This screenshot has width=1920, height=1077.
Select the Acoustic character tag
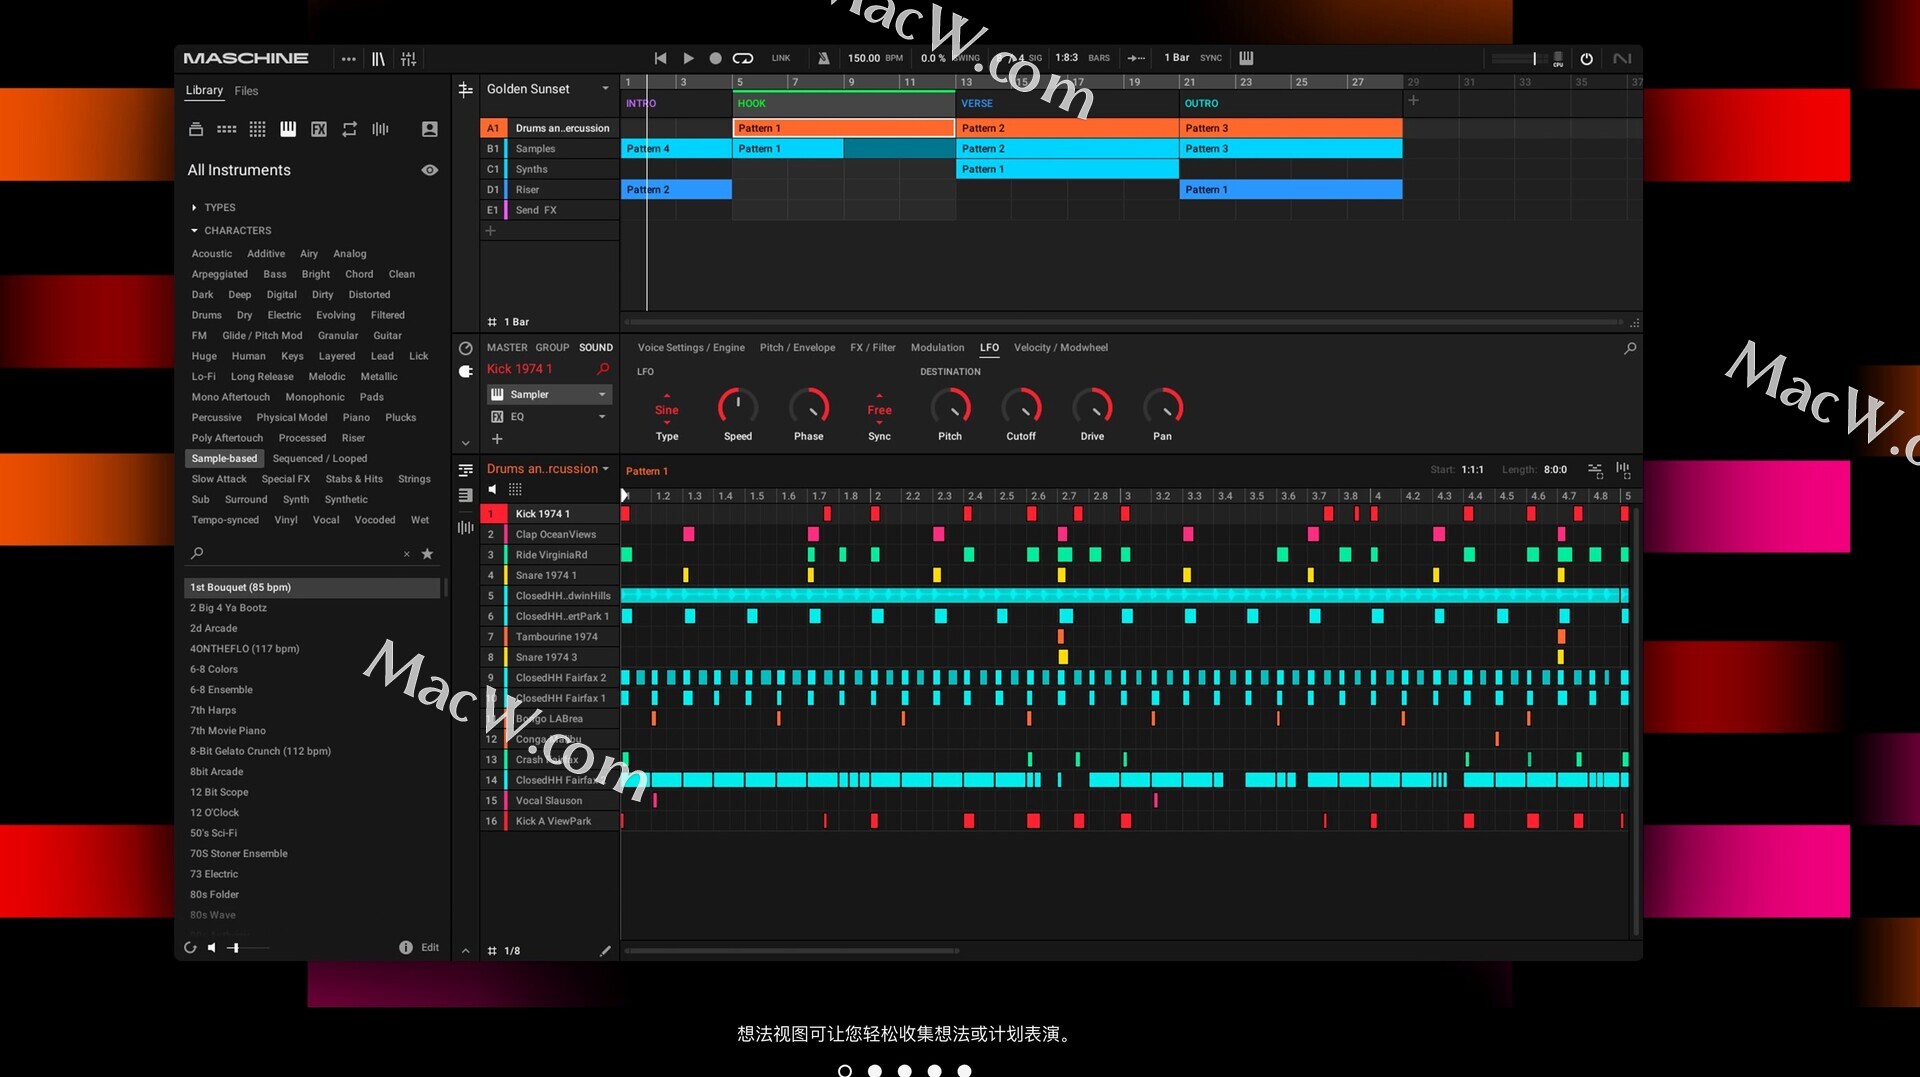click(212, 254)
